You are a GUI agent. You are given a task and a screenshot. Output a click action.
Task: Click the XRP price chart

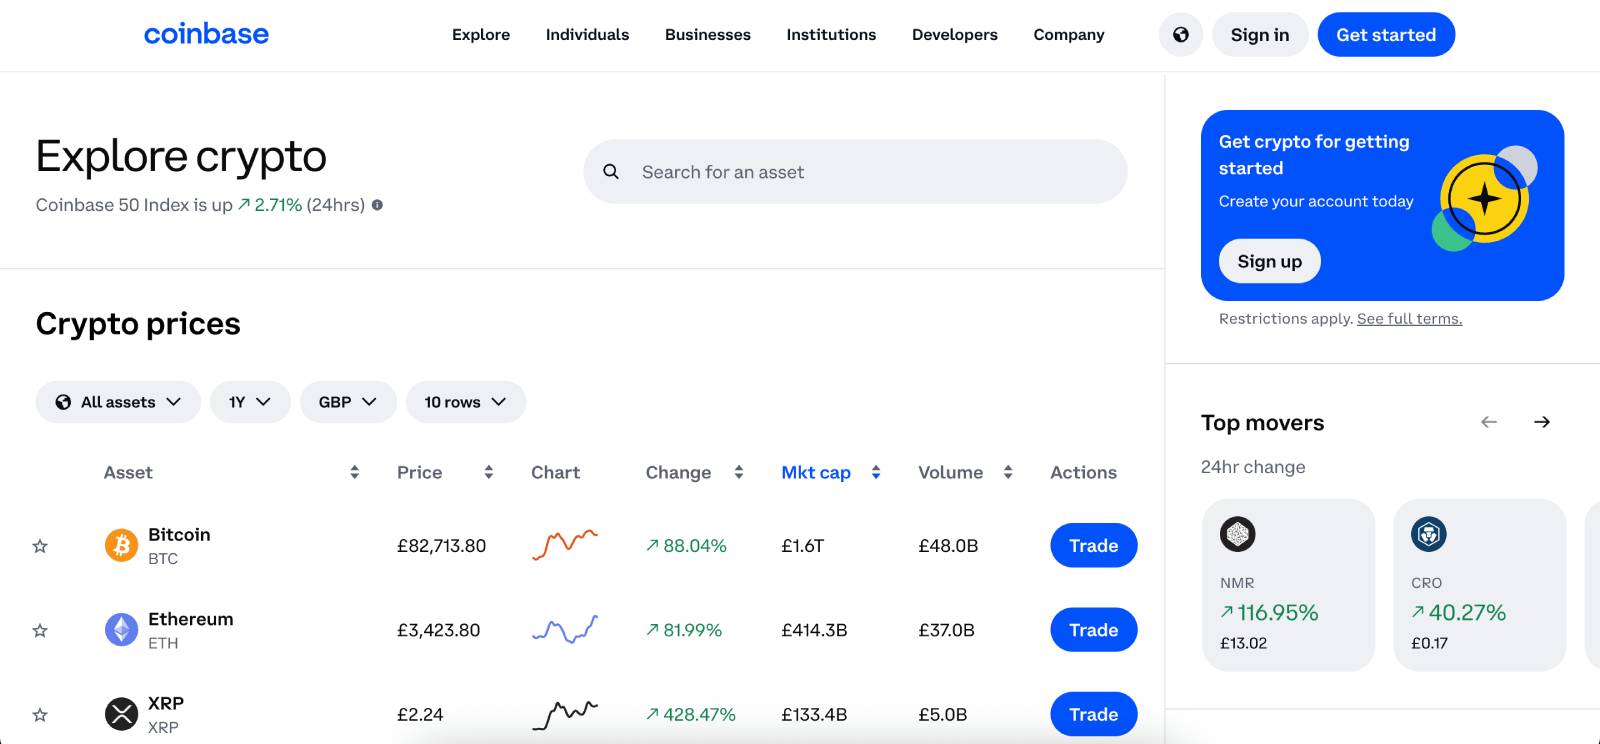565,714
